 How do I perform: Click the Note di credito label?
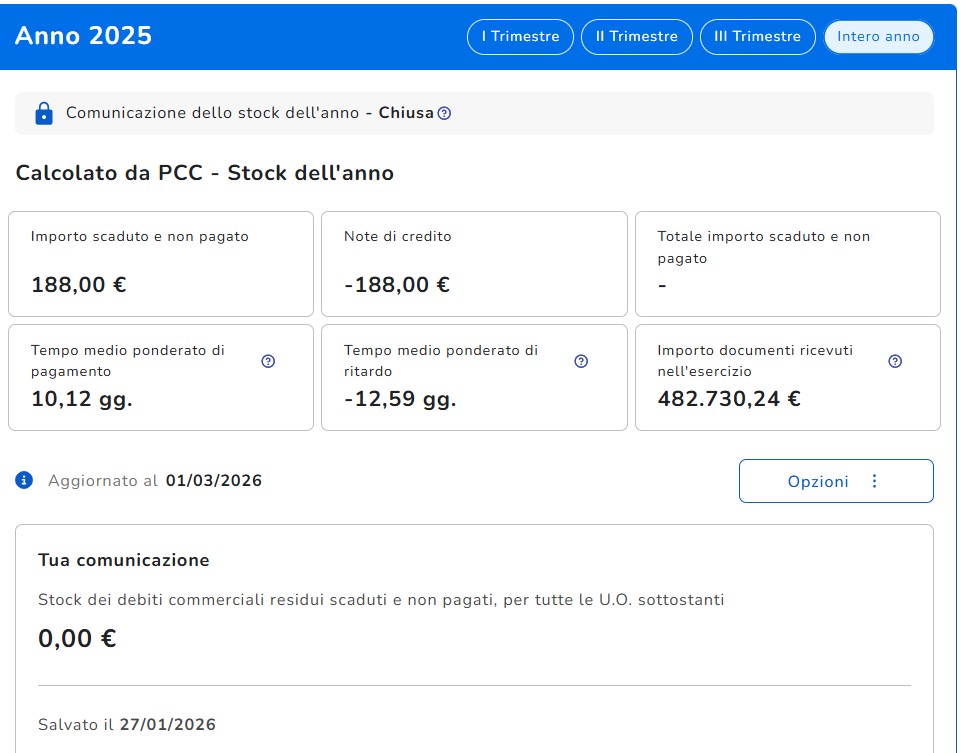398,236
